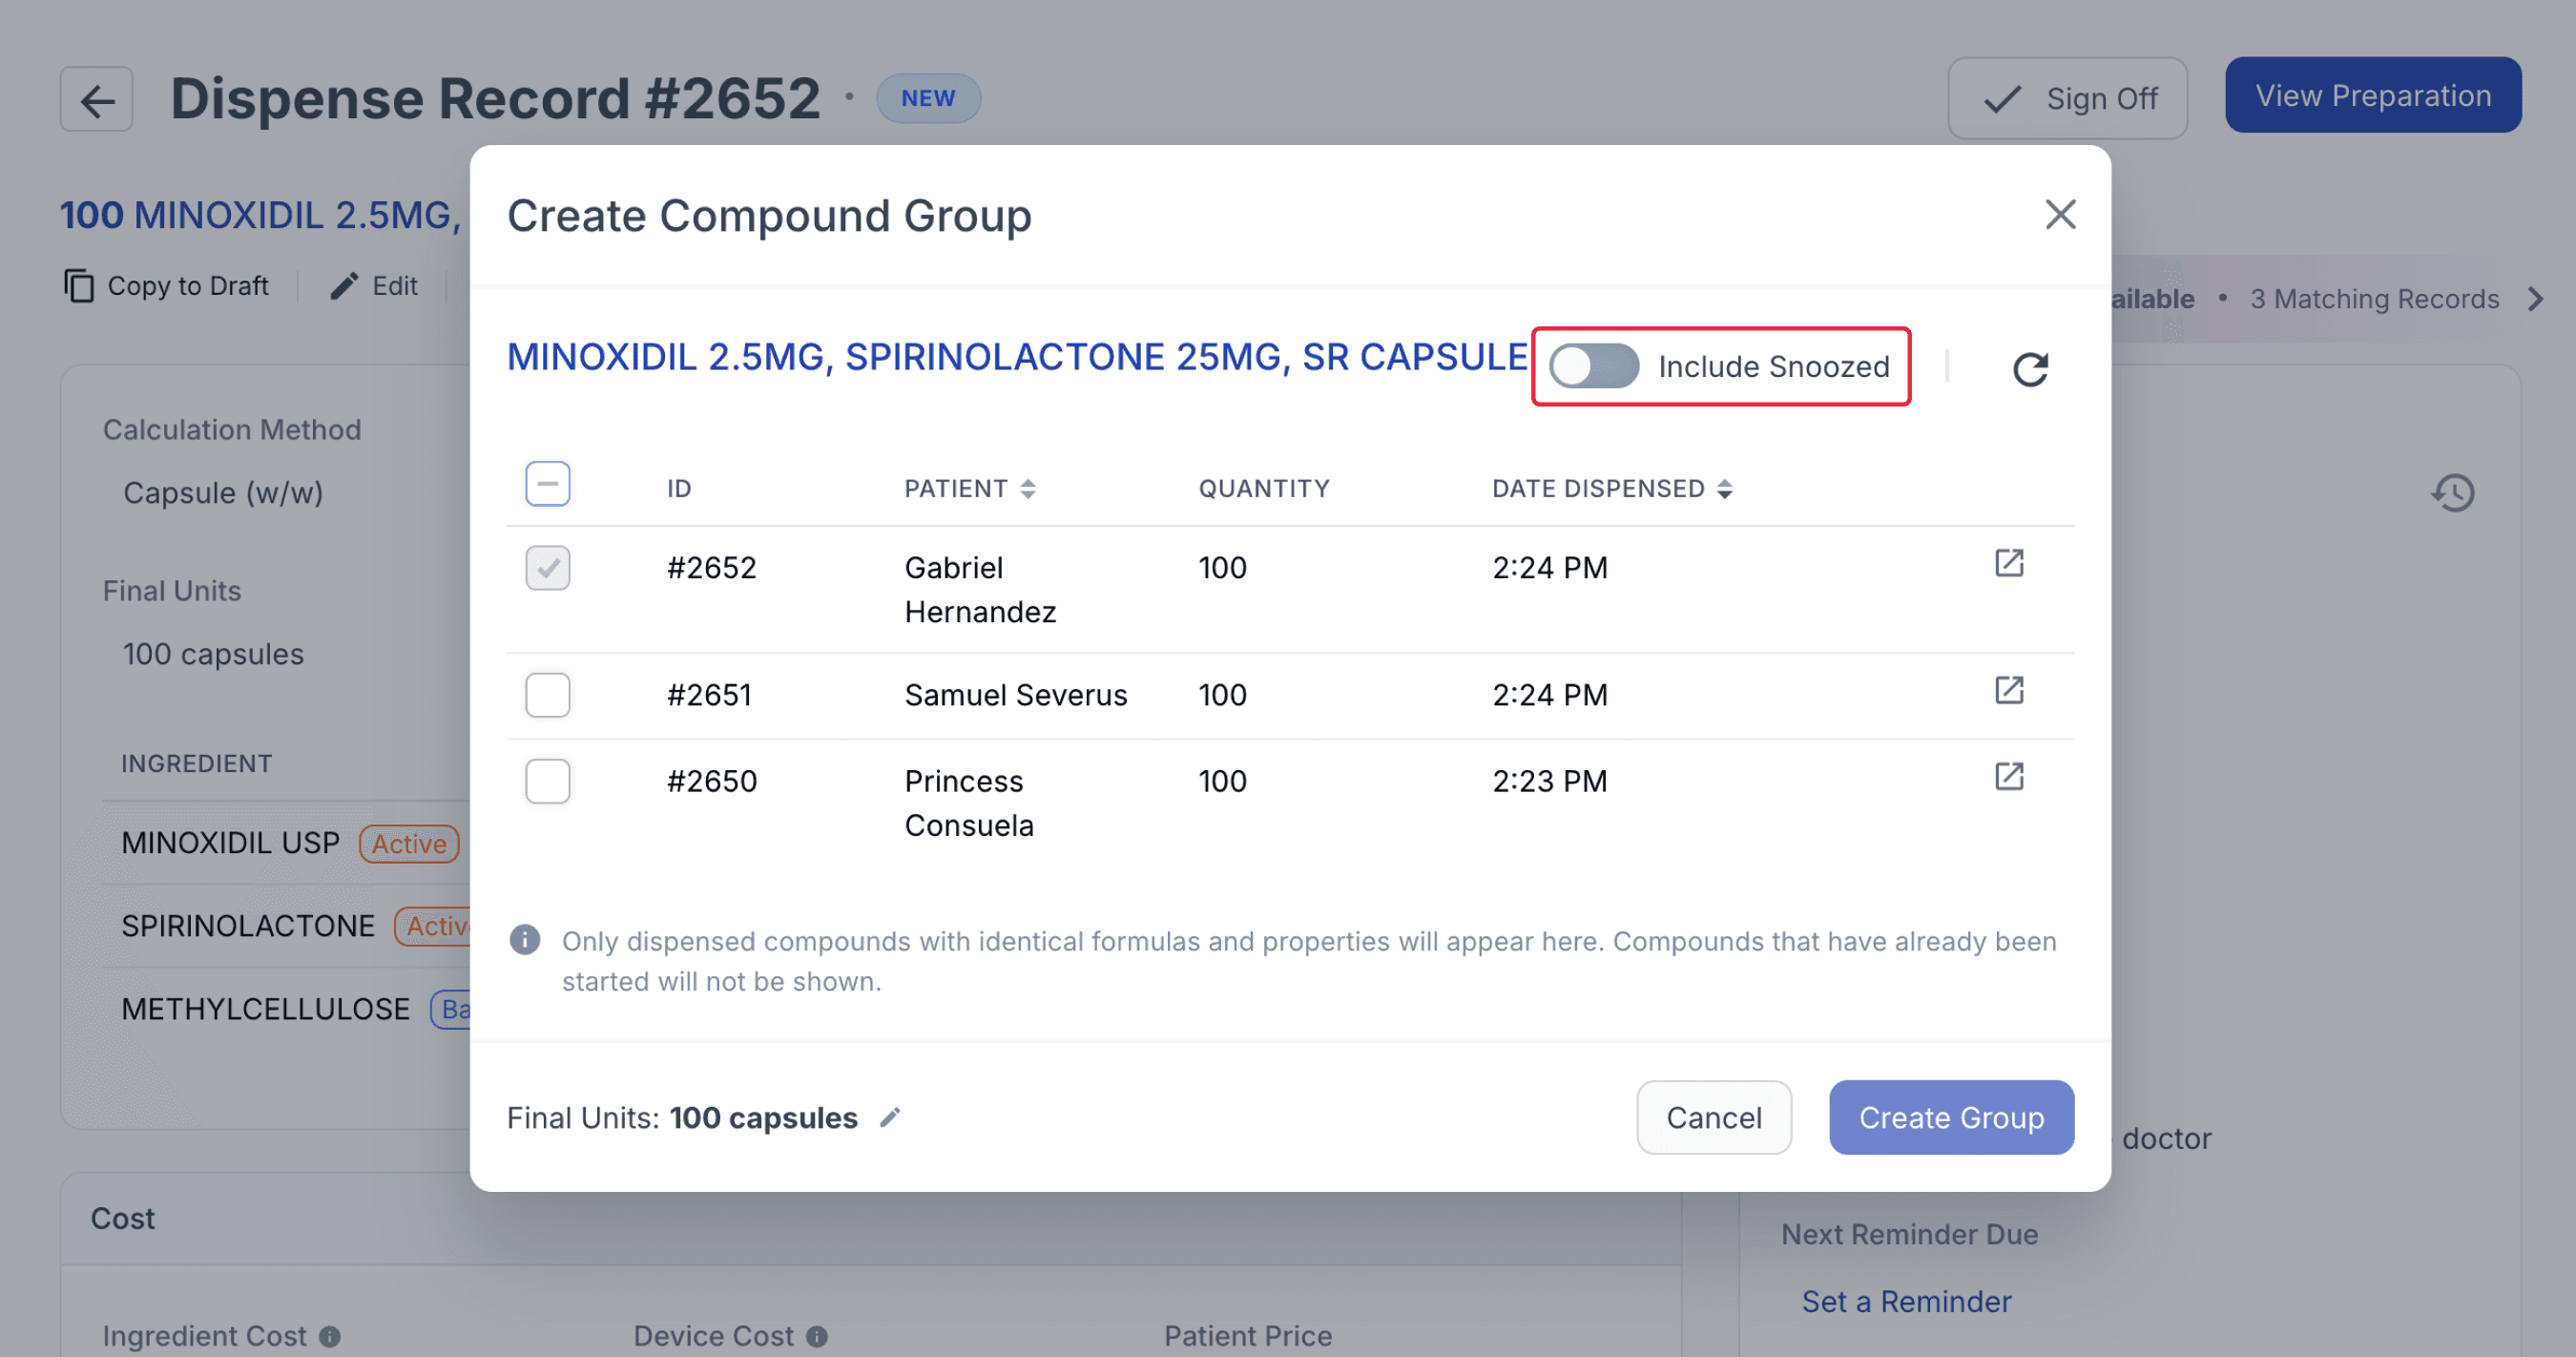Click Create Group button
The image size is (2576, 1357).
(x=1951, y=1117)
